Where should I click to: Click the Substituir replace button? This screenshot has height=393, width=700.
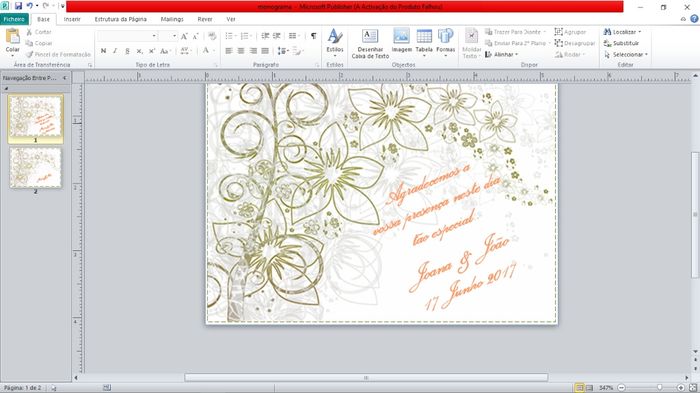(x=621, y=43)
